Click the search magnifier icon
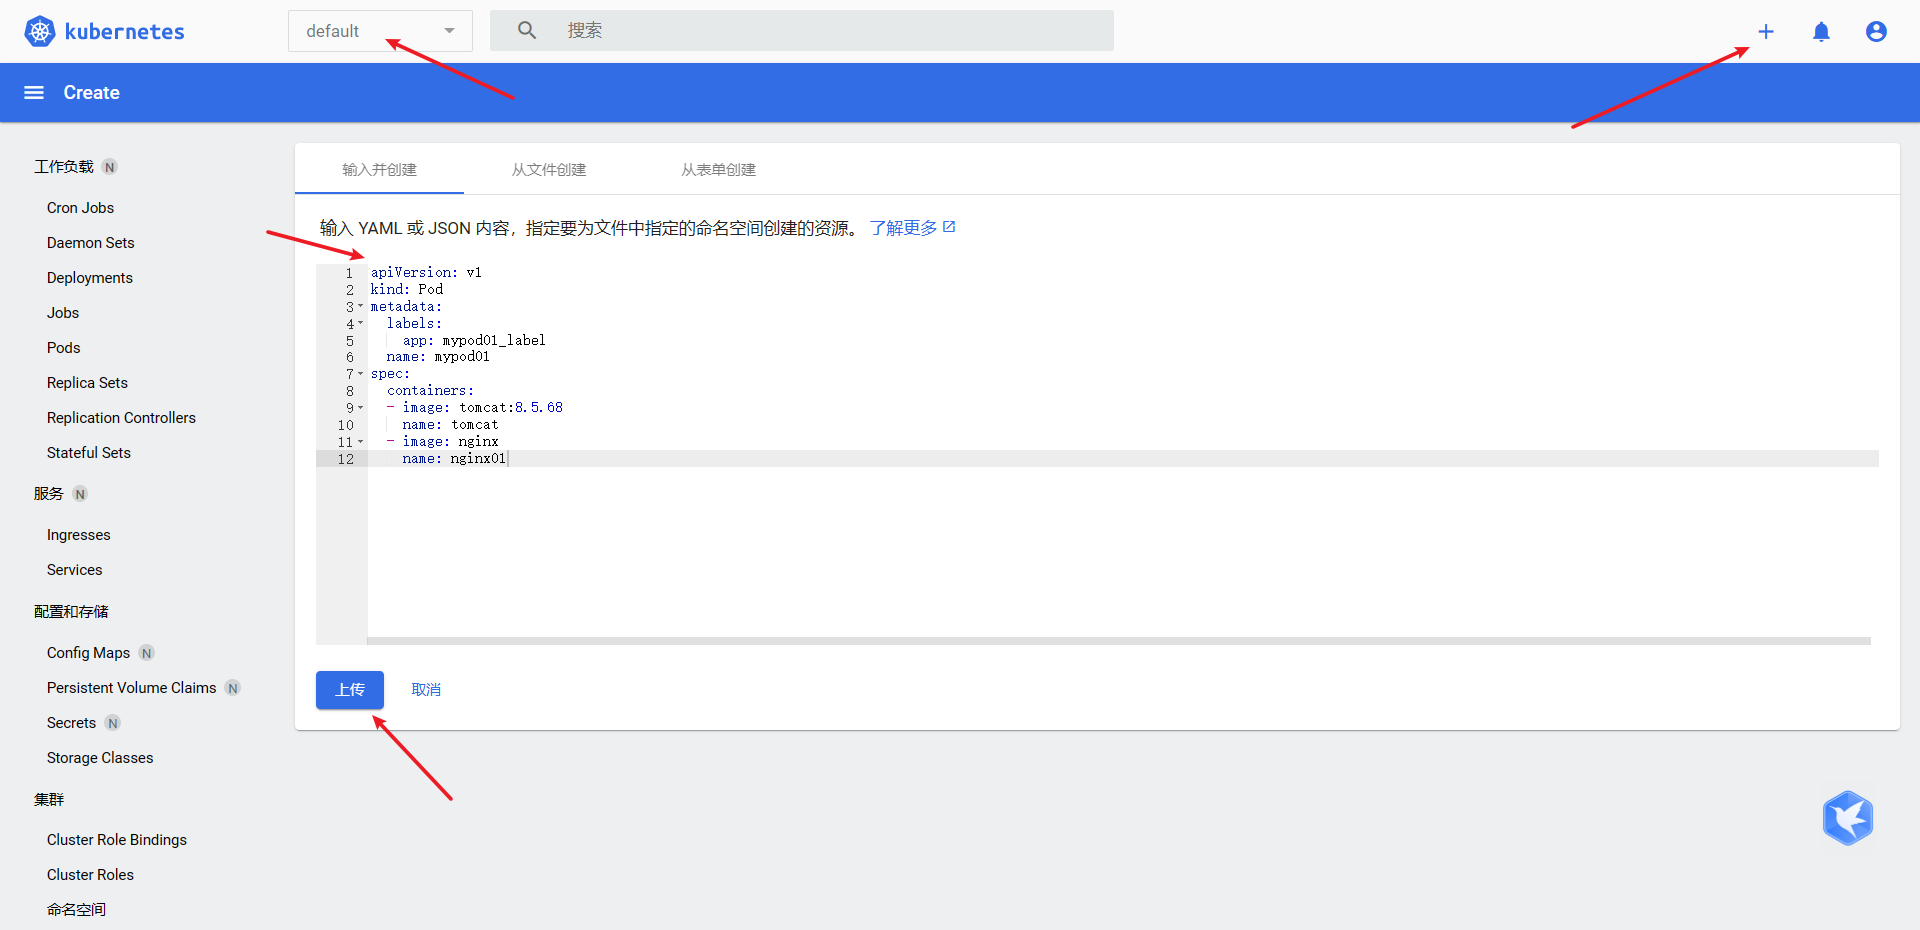Screen dimensions: 1920x930 point(527,30)
